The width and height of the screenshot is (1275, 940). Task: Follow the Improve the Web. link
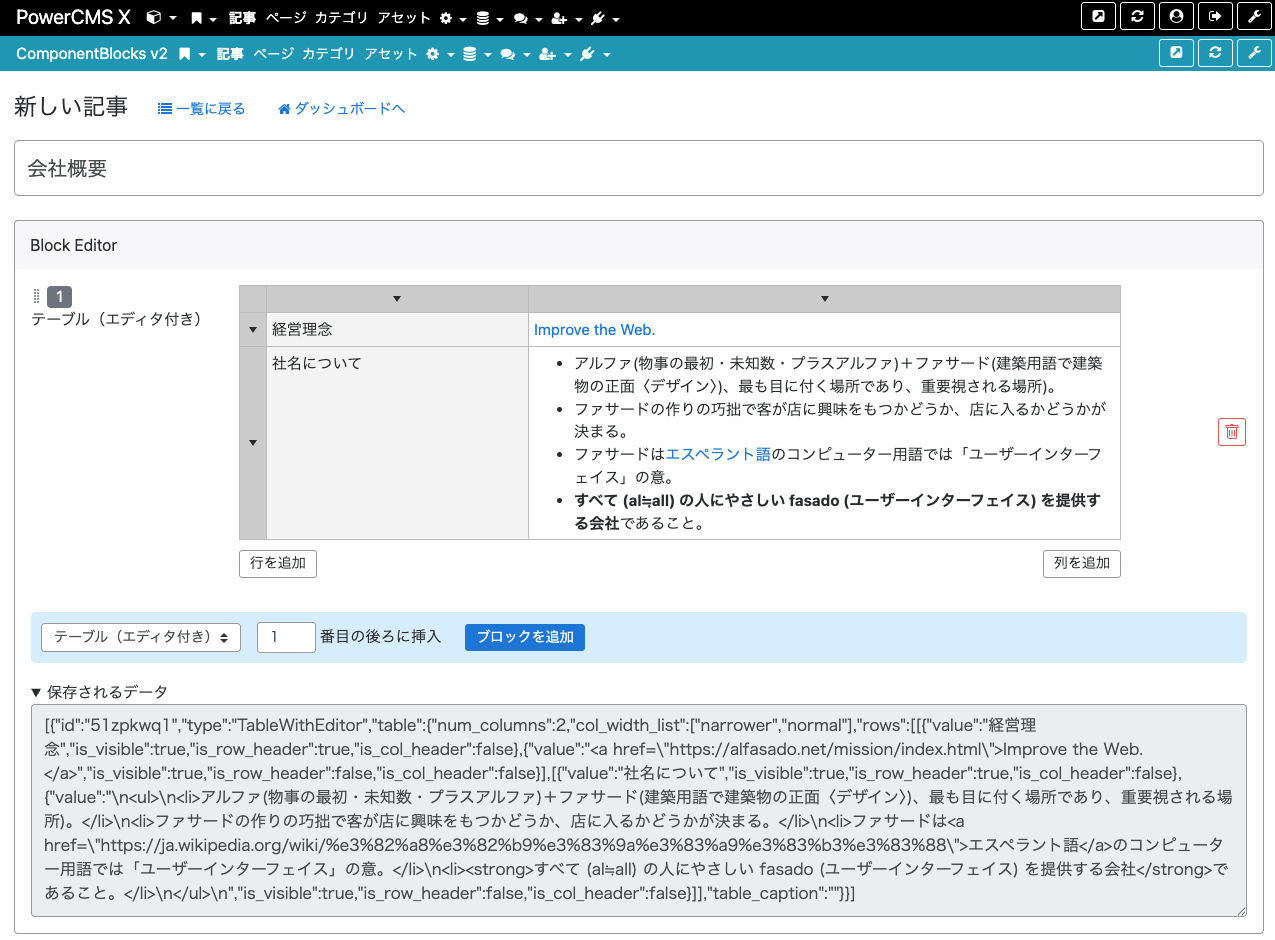(594, 329)
